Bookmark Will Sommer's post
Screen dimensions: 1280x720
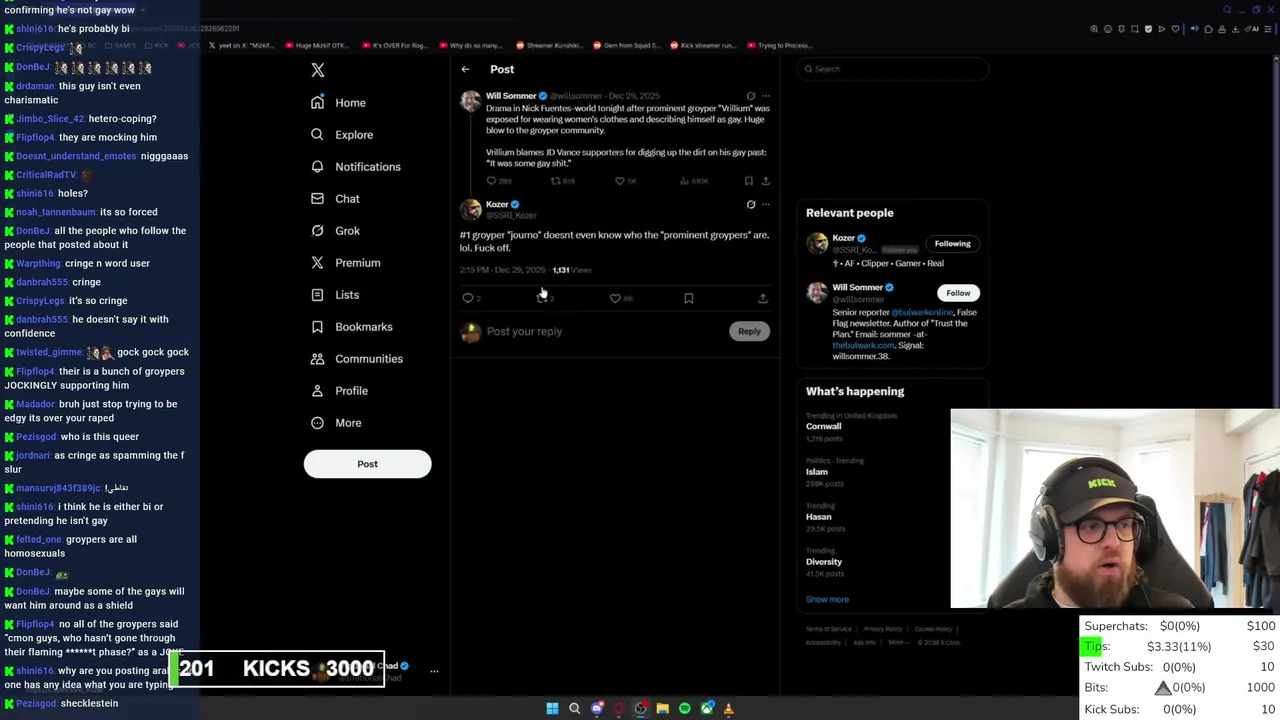tap(748, 181)
